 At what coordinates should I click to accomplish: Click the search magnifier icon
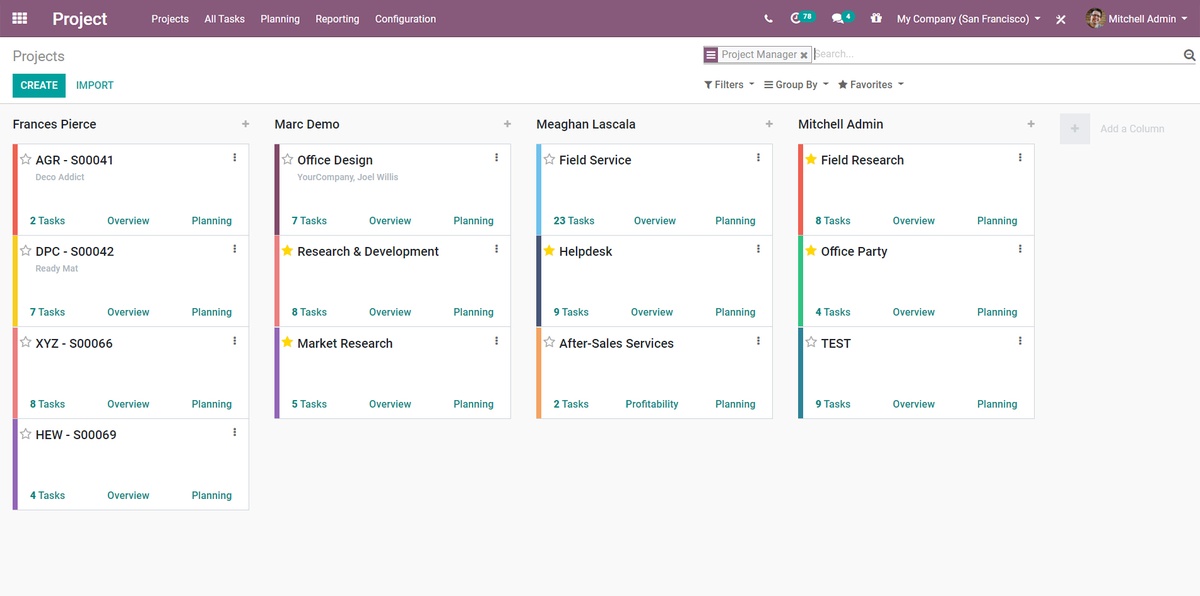click(x=1188, y=55)
